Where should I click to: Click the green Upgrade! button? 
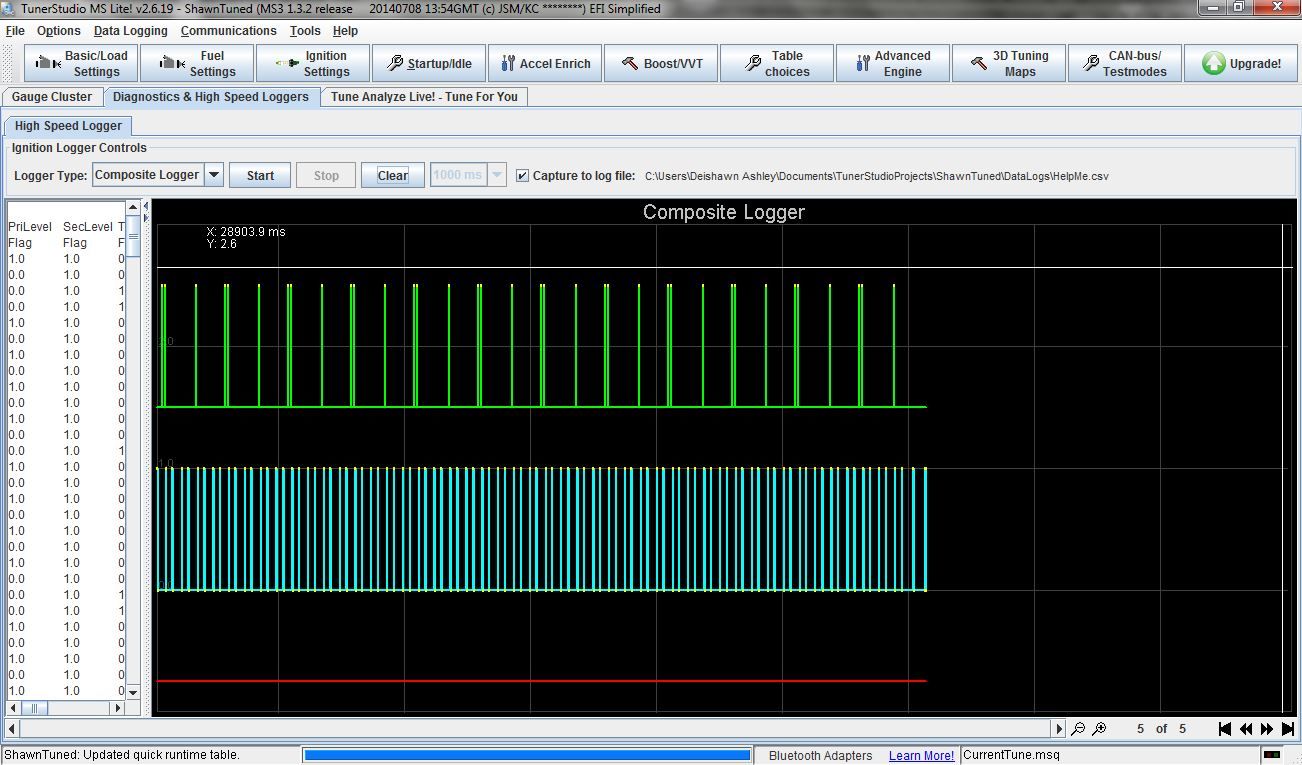1241,63
